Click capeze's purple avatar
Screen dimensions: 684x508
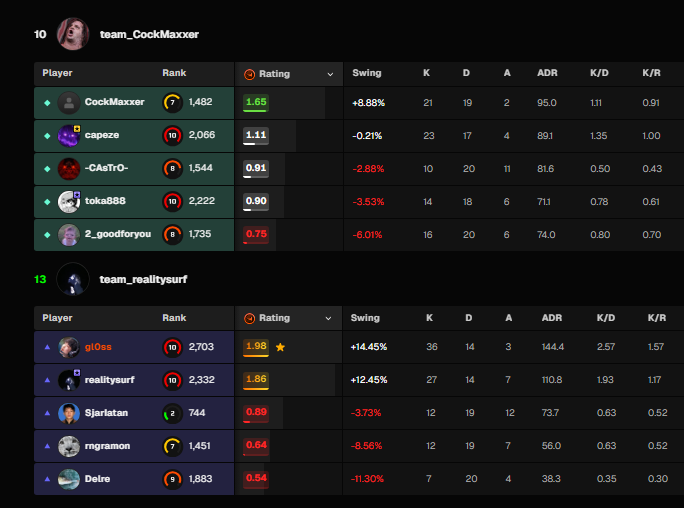pos(69,136)
